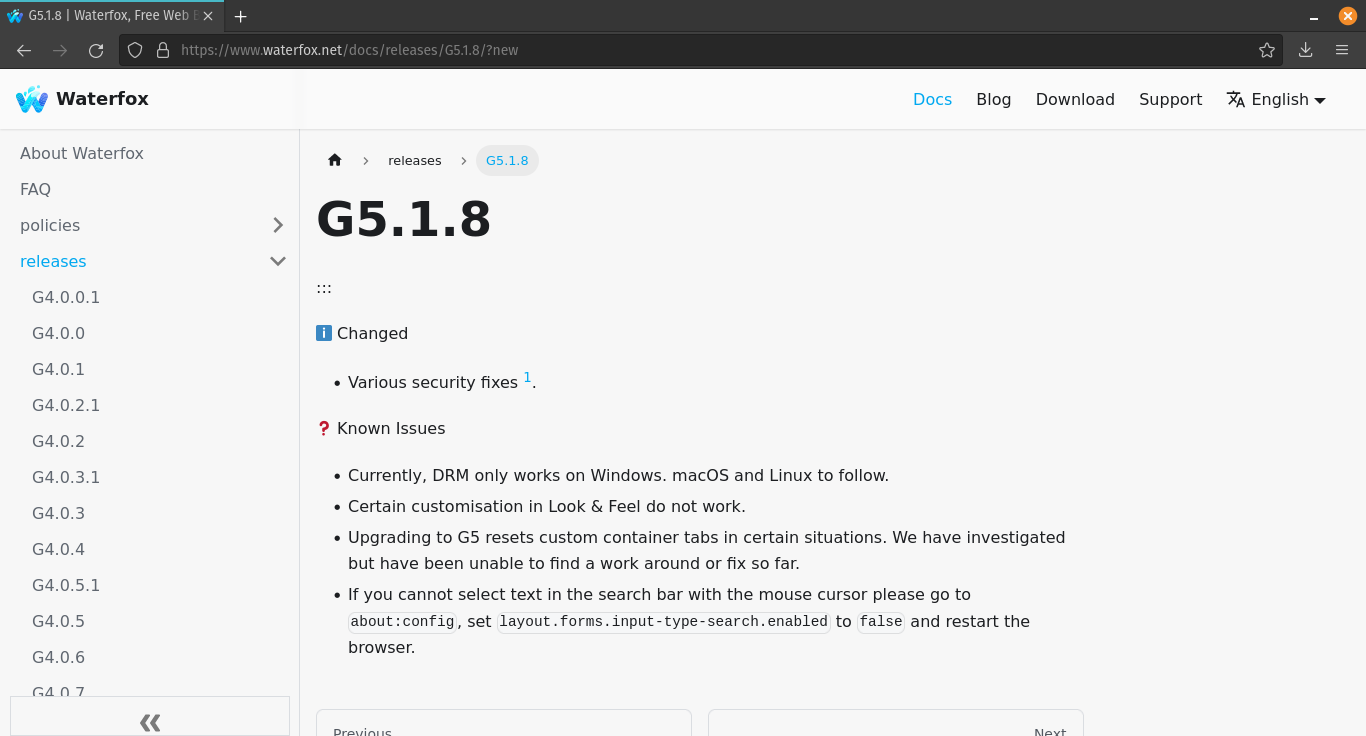
Task: Collapse the releases section chevron
Action: pos(278,261)
